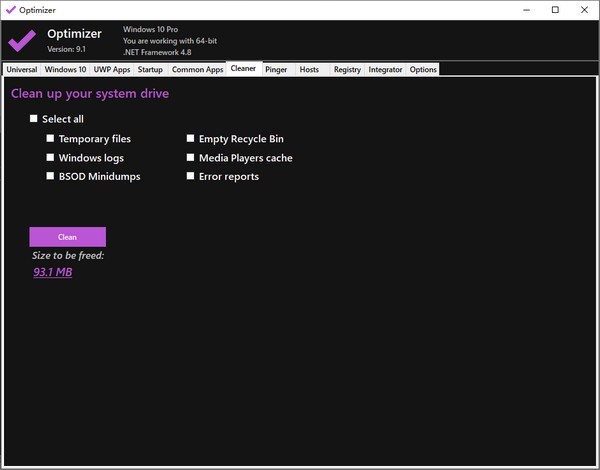Enable BSOD Minidumps cleaning

click(x=50, y=176)
